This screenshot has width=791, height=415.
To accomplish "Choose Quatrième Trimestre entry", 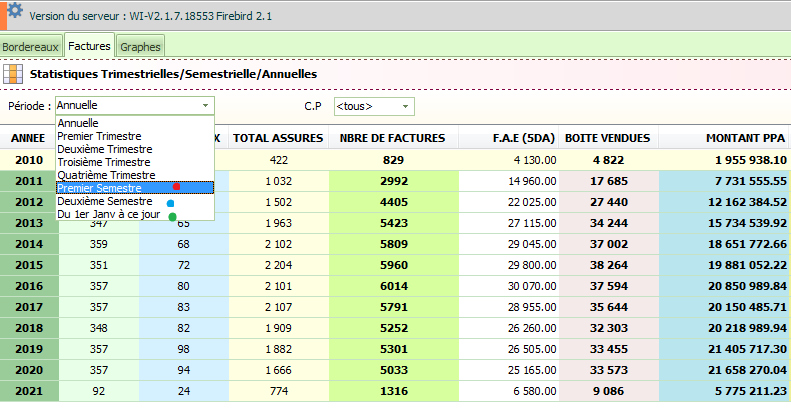I will click(105, 175).
